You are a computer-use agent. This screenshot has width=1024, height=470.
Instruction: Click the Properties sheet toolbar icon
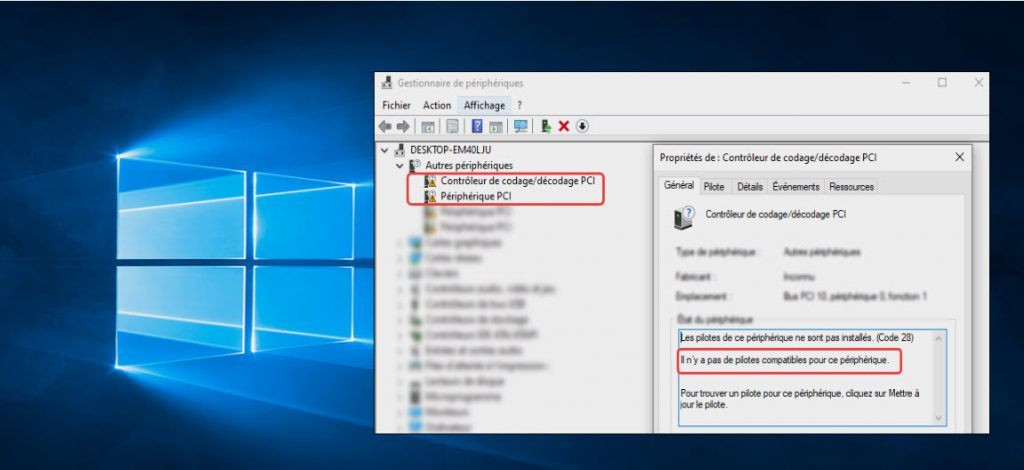coord(452,126)
